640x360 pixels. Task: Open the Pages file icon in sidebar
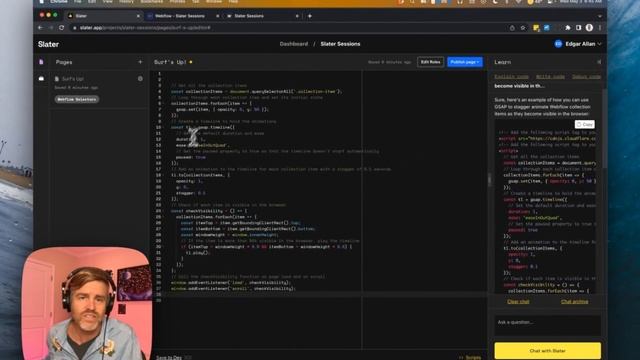(41, 62)
